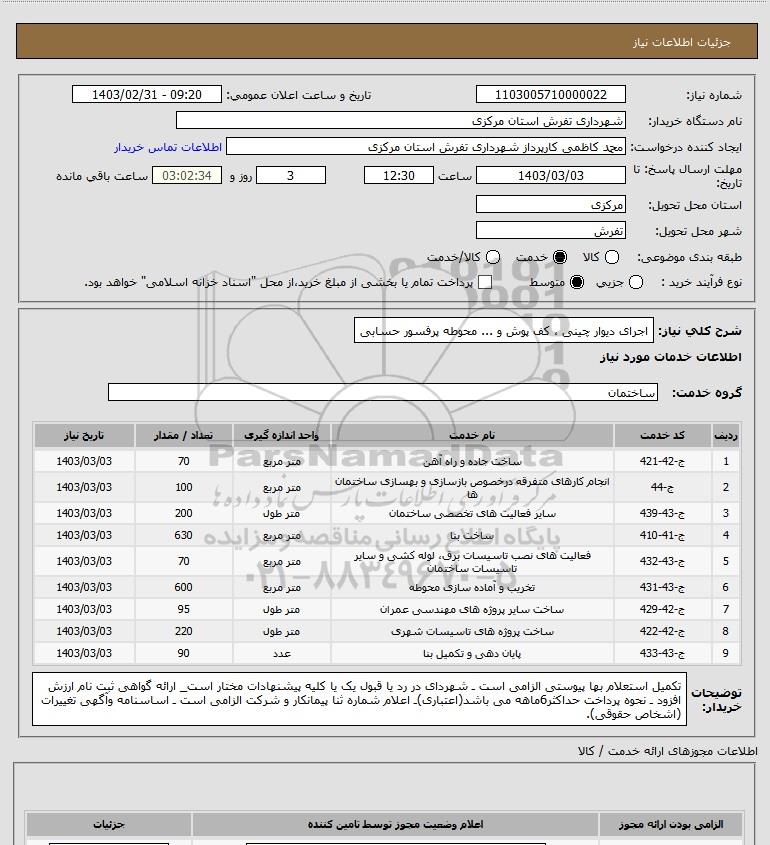Select the خدمت radio button
This screenshot has width=770, height=845.
coord(560,258)
